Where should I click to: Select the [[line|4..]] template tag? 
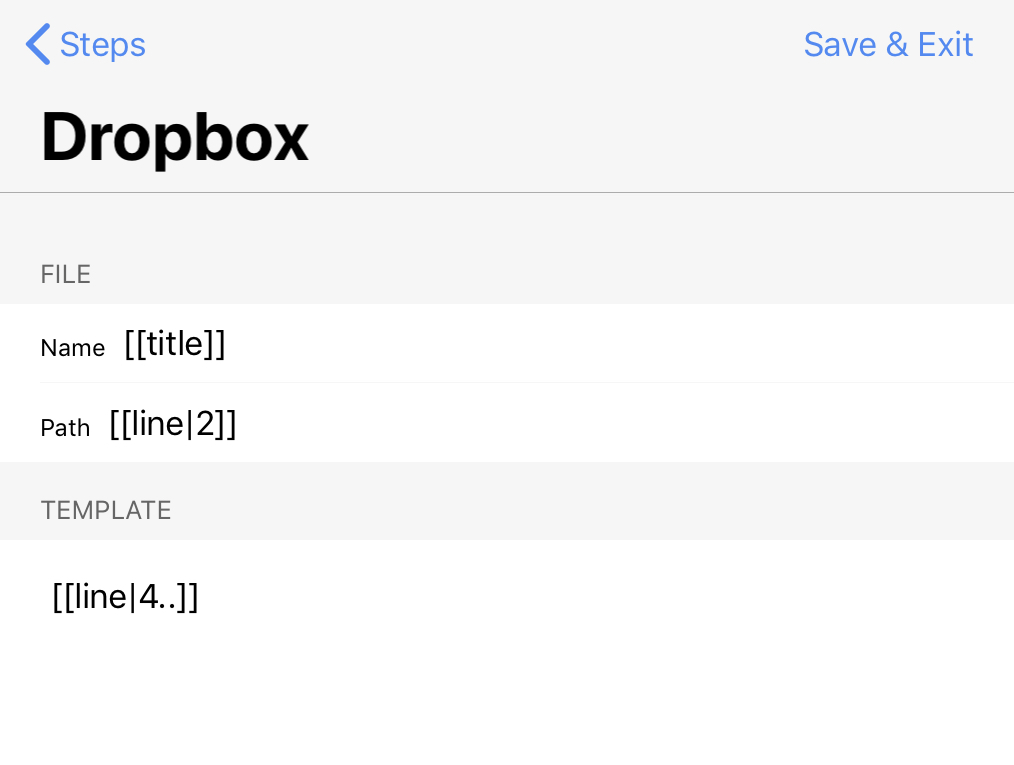[125, 597]
